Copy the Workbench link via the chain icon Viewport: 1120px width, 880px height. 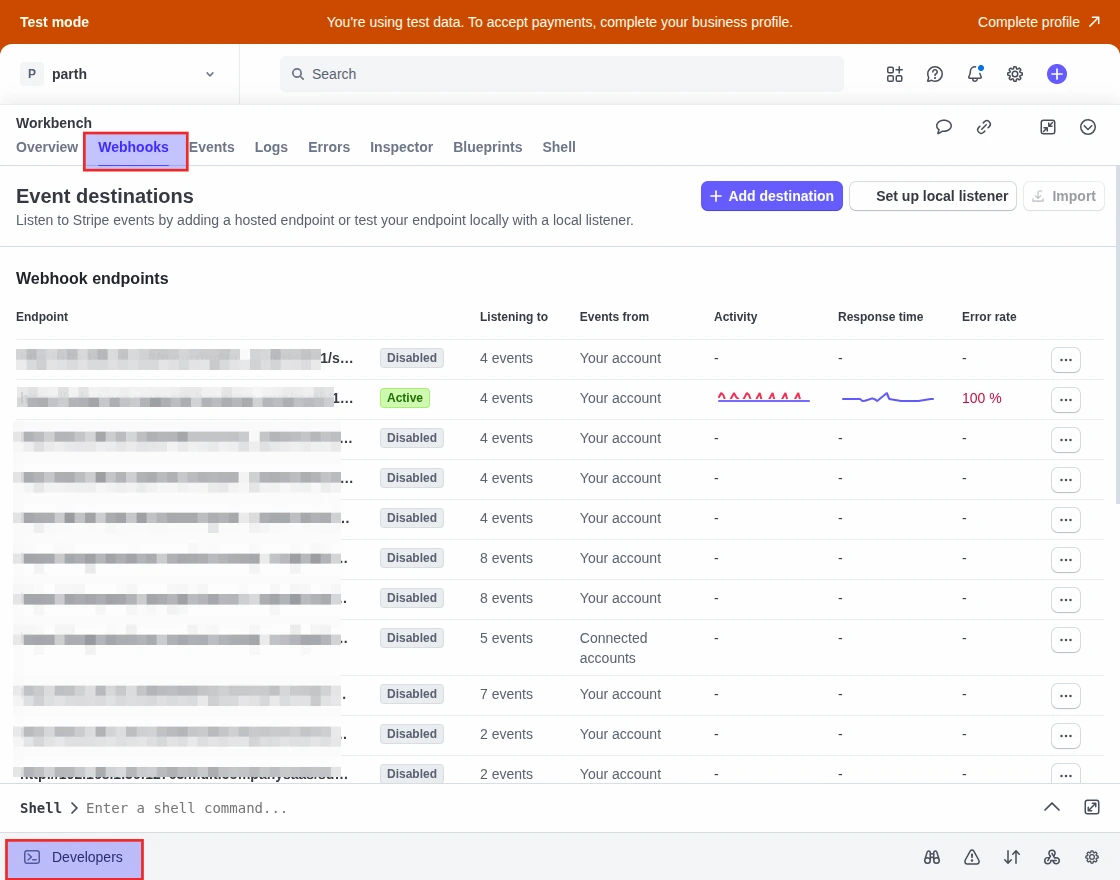(x=984, y=127)
